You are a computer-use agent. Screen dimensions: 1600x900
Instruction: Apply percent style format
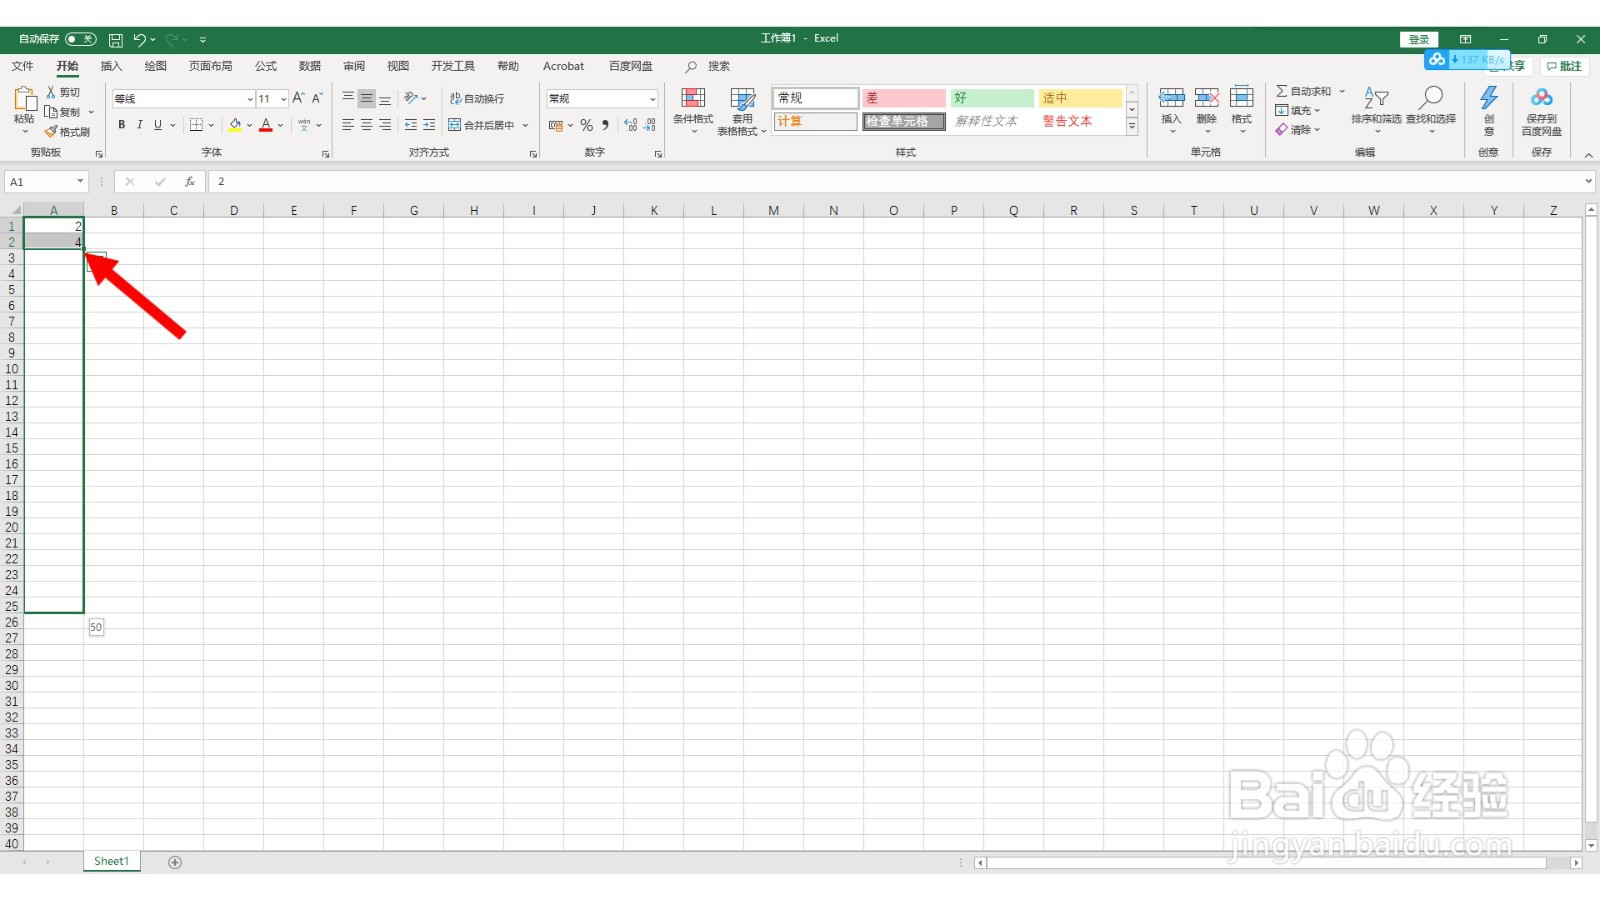coord(586,125)
